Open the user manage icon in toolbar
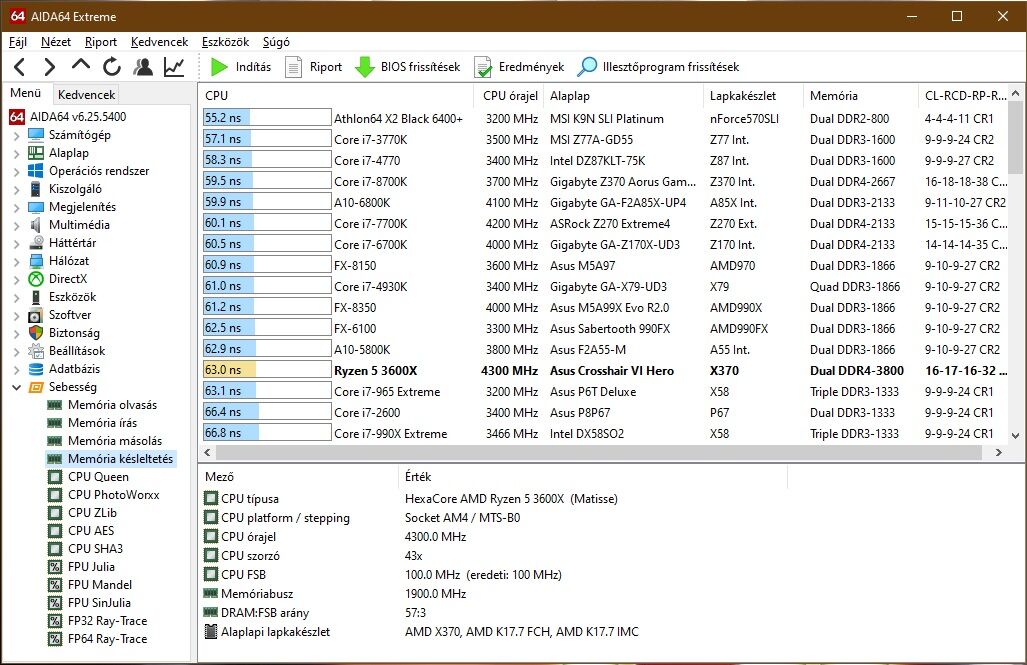1027x665 pixels. coord(143,67)
